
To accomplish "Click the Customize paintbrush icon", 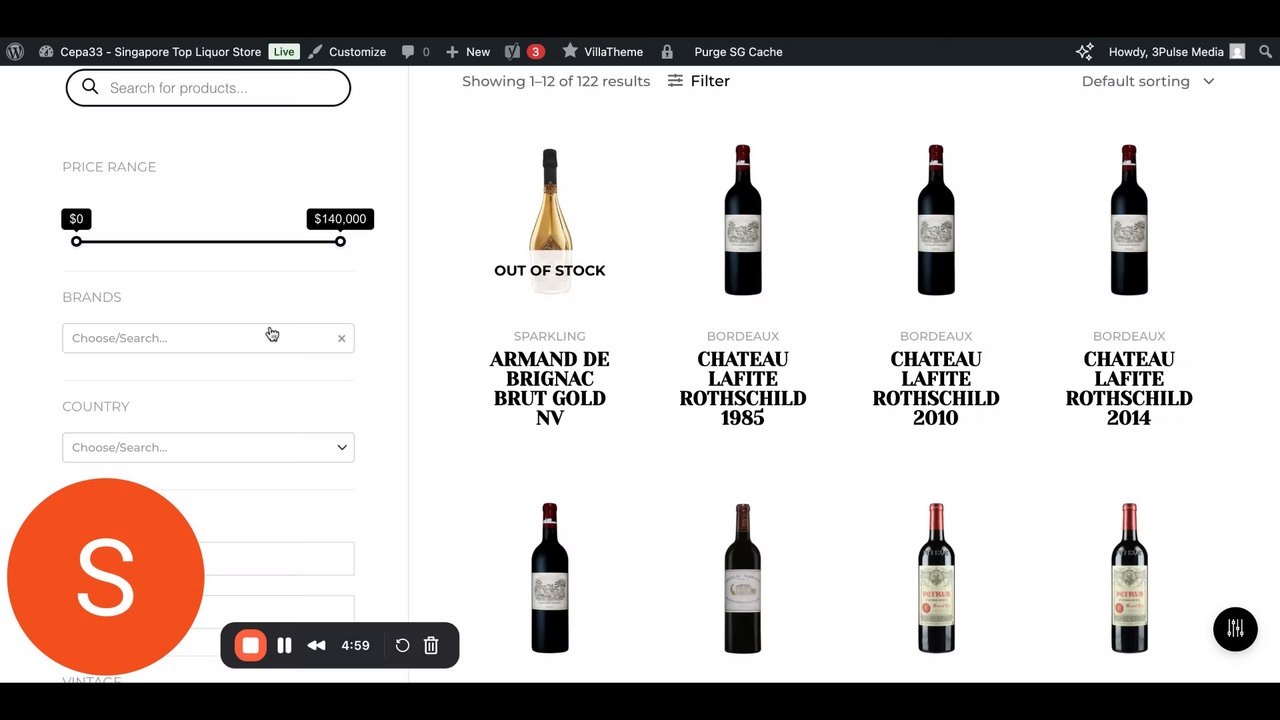I will [315, 52].
